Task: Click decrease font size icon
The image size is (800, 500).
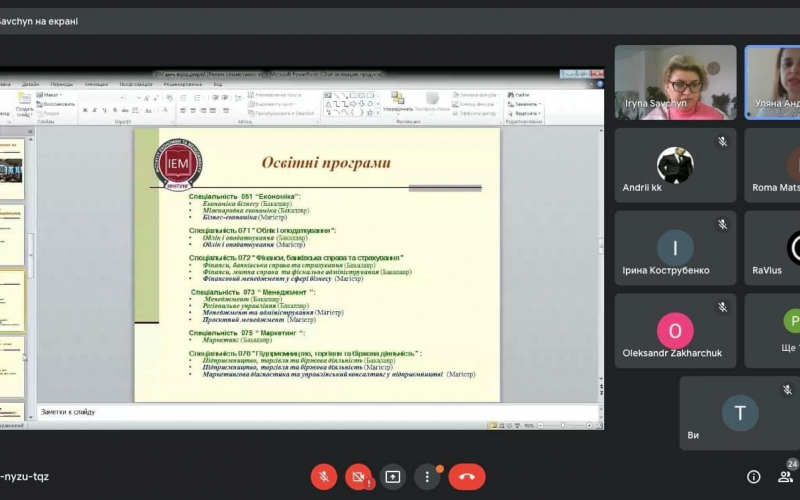Action: click(x=155, y=98)
